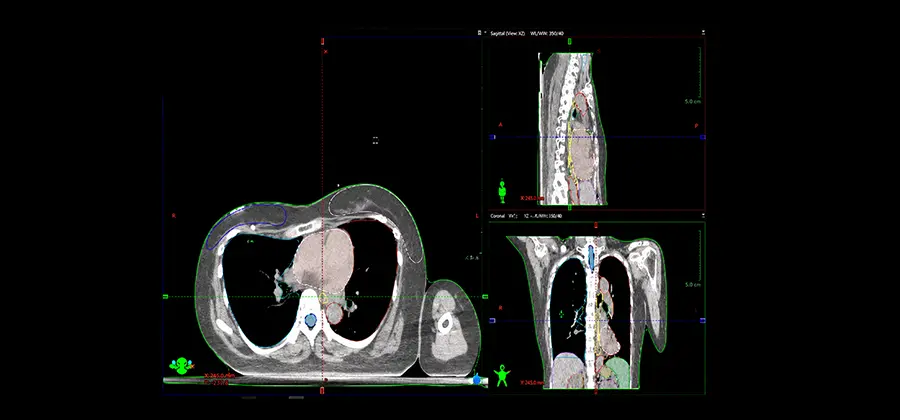This screenshot has width=900, height=420.
Task: Click the coronal WL/WW: 350/40 label
Action: coord(548,216)
